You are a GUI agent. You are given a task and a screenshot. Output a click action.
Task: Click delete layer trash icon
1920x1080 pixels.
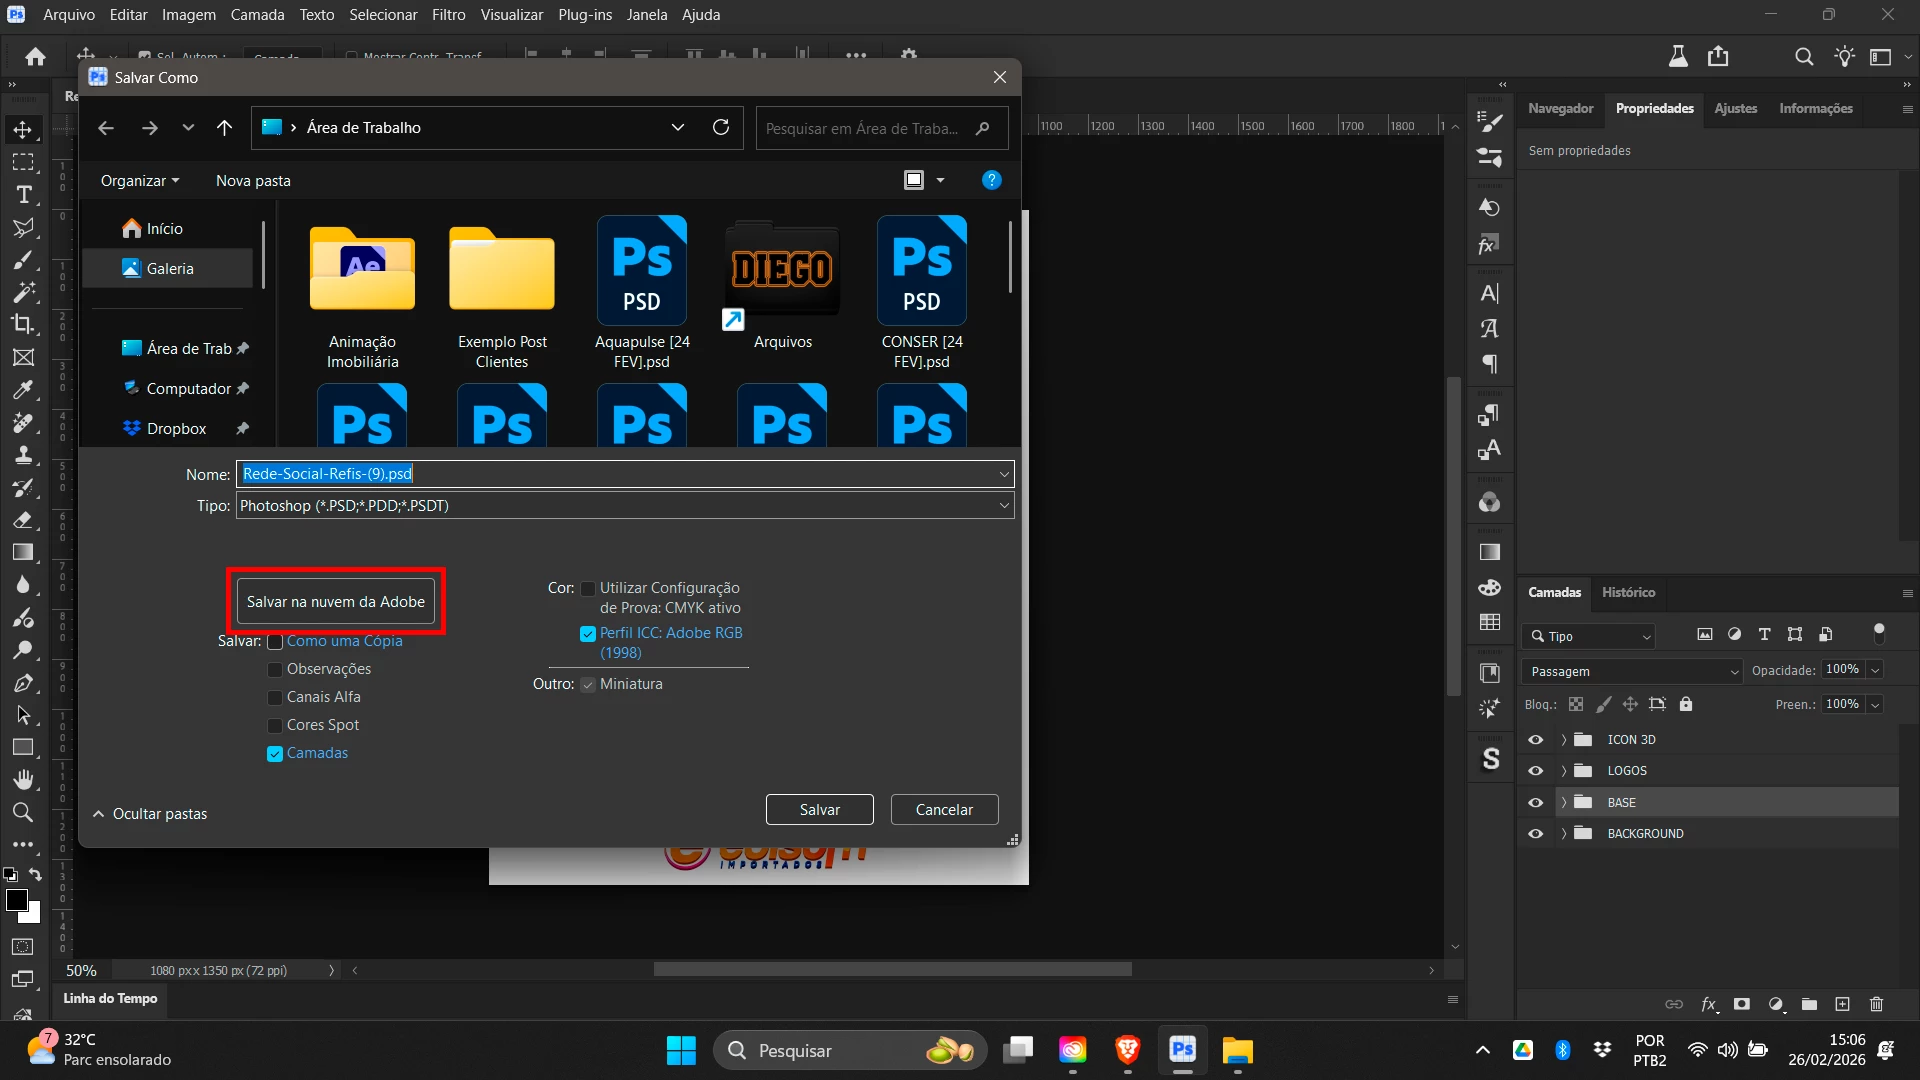tap(1876, 1004)
